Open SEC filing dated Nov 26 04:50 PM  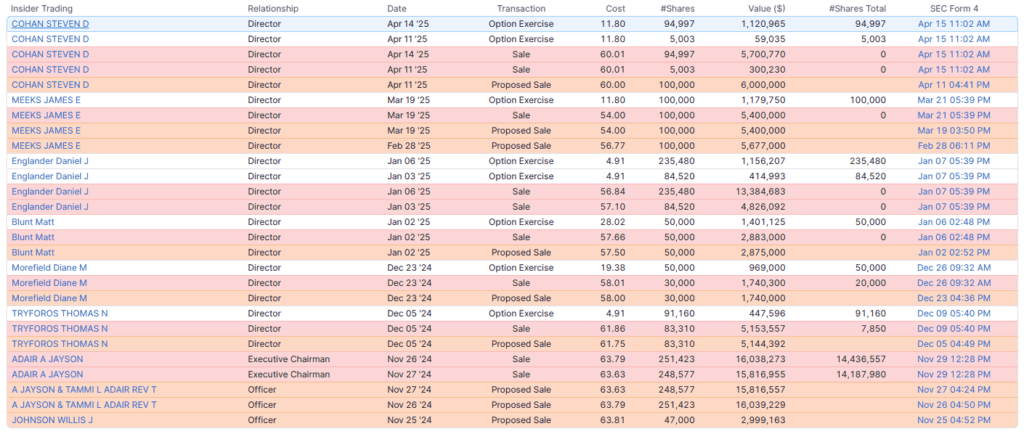pyautogui.click(x=953, y=404)
